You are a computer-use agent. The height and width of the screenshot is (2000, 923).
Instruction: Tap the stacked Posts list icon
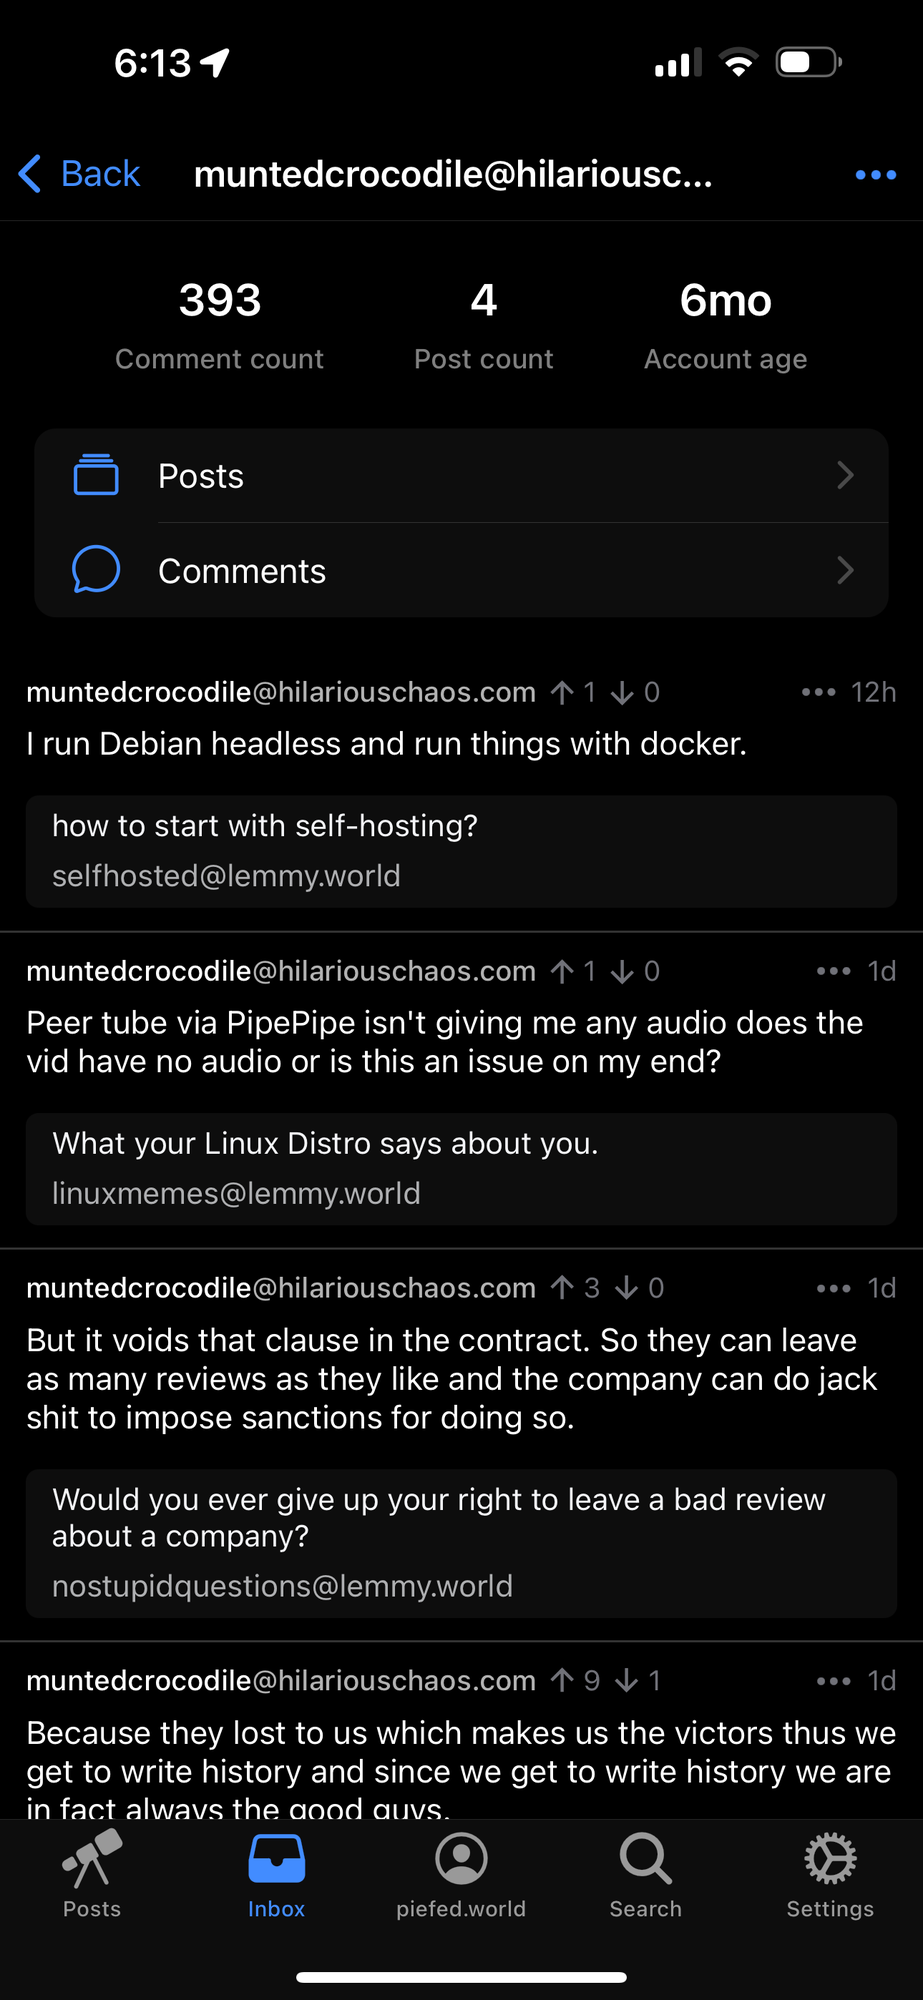point(96,475)
